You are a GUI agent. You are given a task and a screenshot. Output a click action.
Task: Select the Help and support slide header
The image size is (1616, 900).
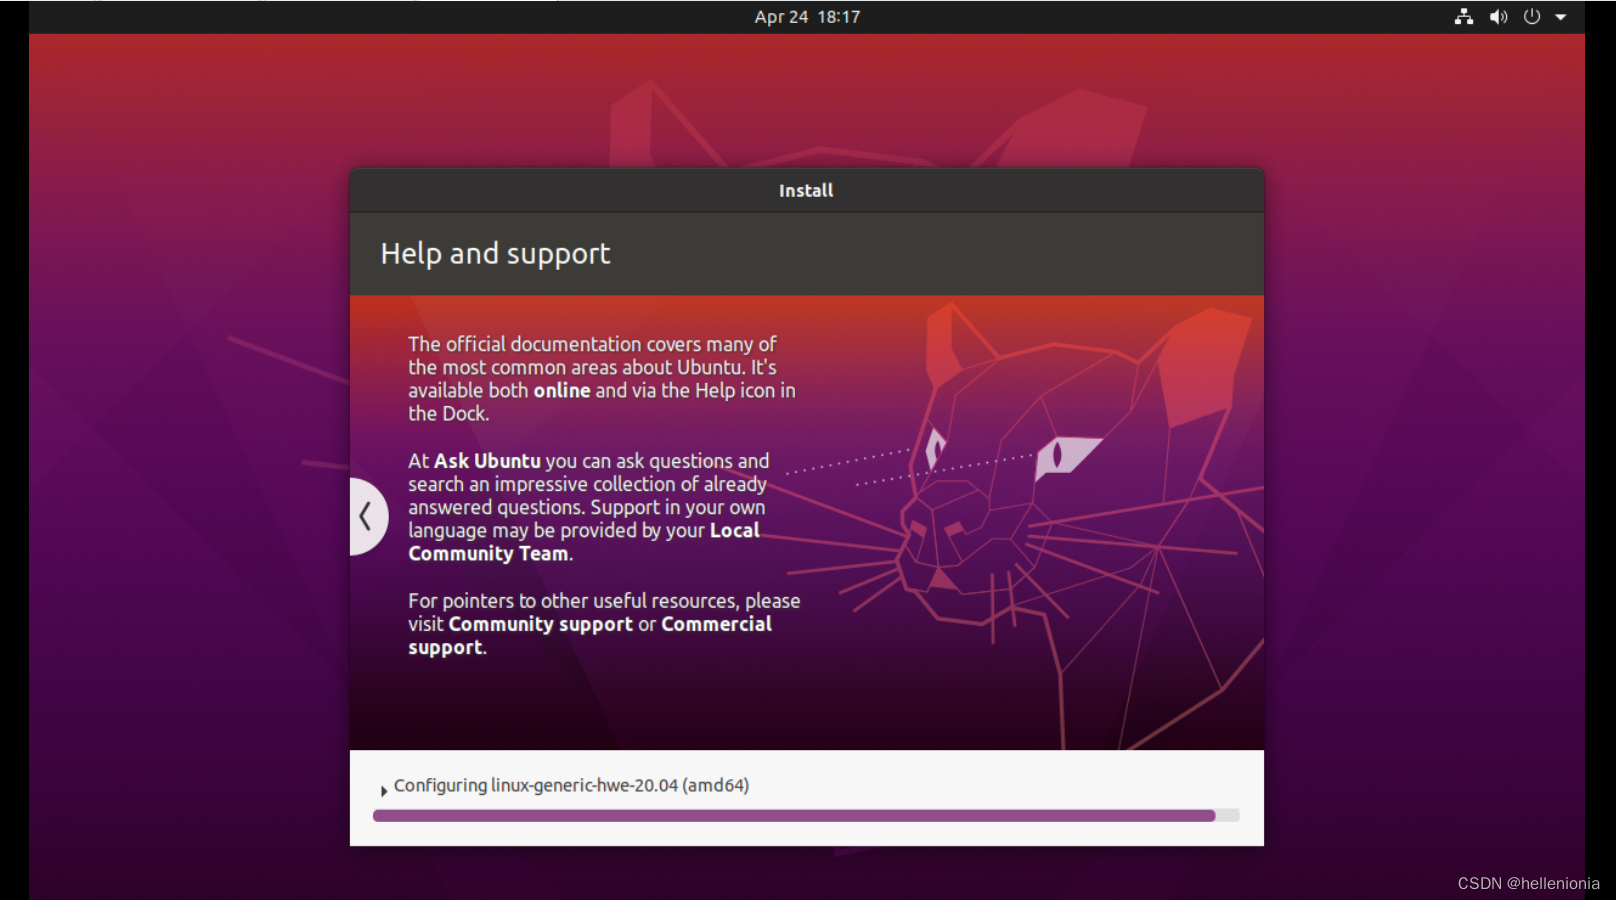[494, 254]
